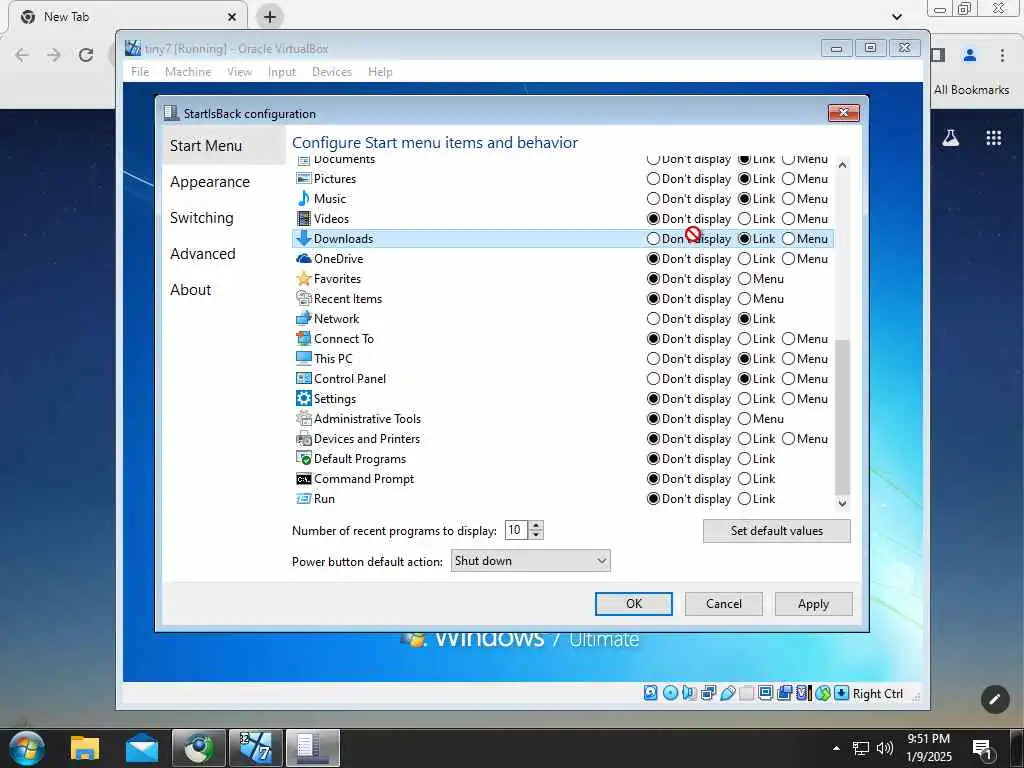Click the This PC monitor icon
1024x768 pixels.
304,359
